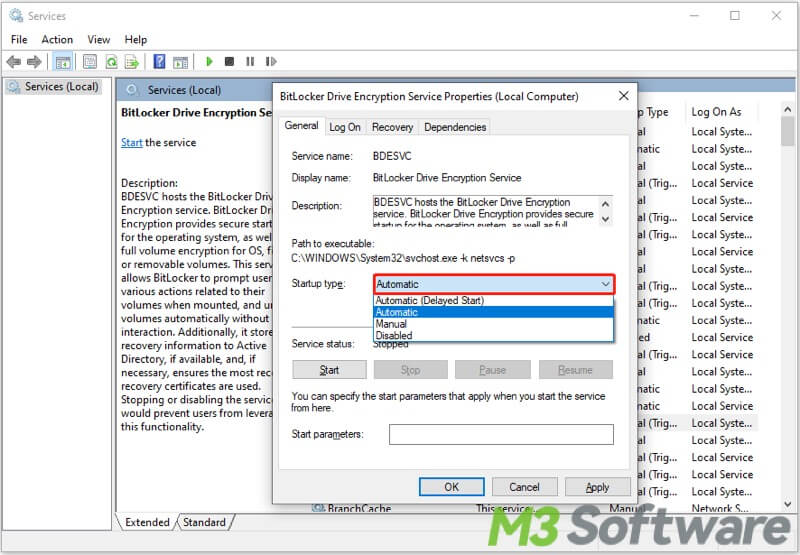Switch to the Dependencies tab
Screen dimensions: 800x555
point(455,127)
